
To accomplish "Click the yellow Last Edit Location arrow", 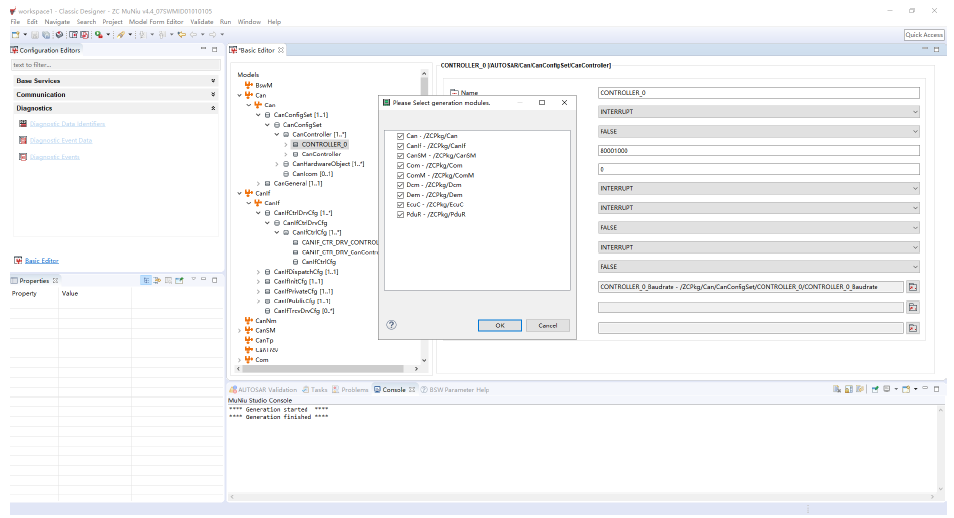I will tap(181, 35).
